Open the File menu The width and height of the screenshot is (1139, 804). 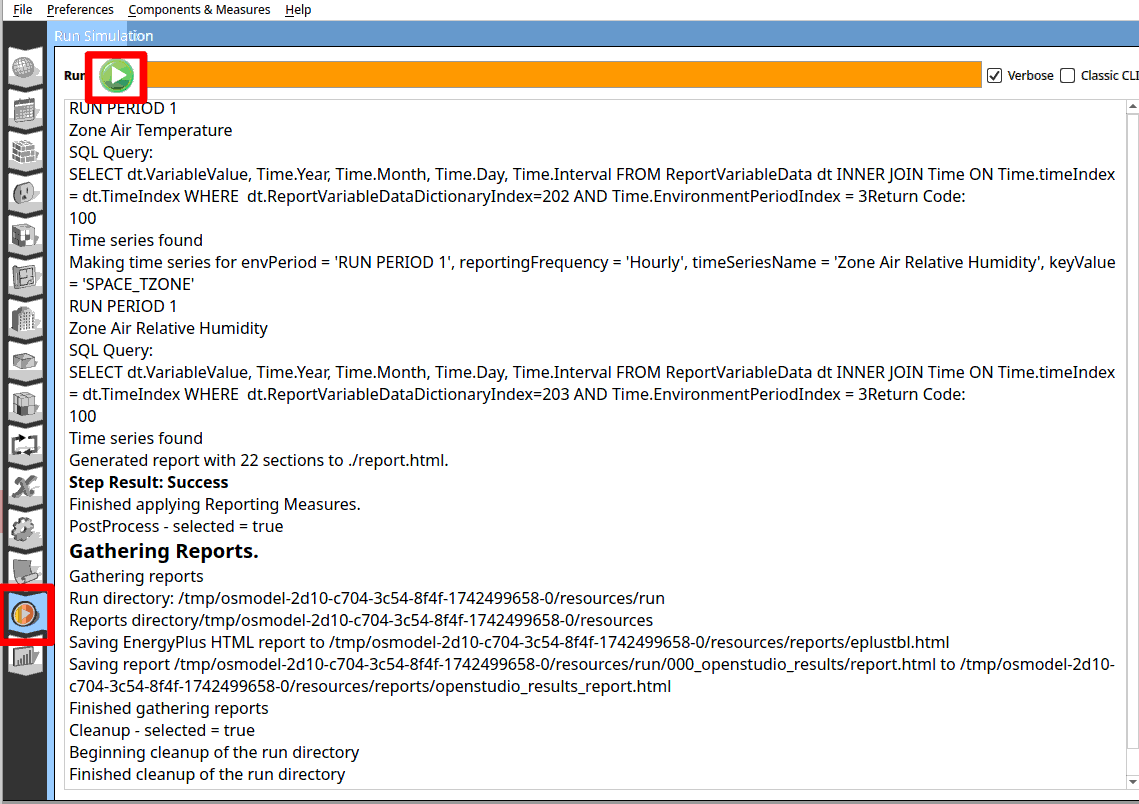[22, 10]
